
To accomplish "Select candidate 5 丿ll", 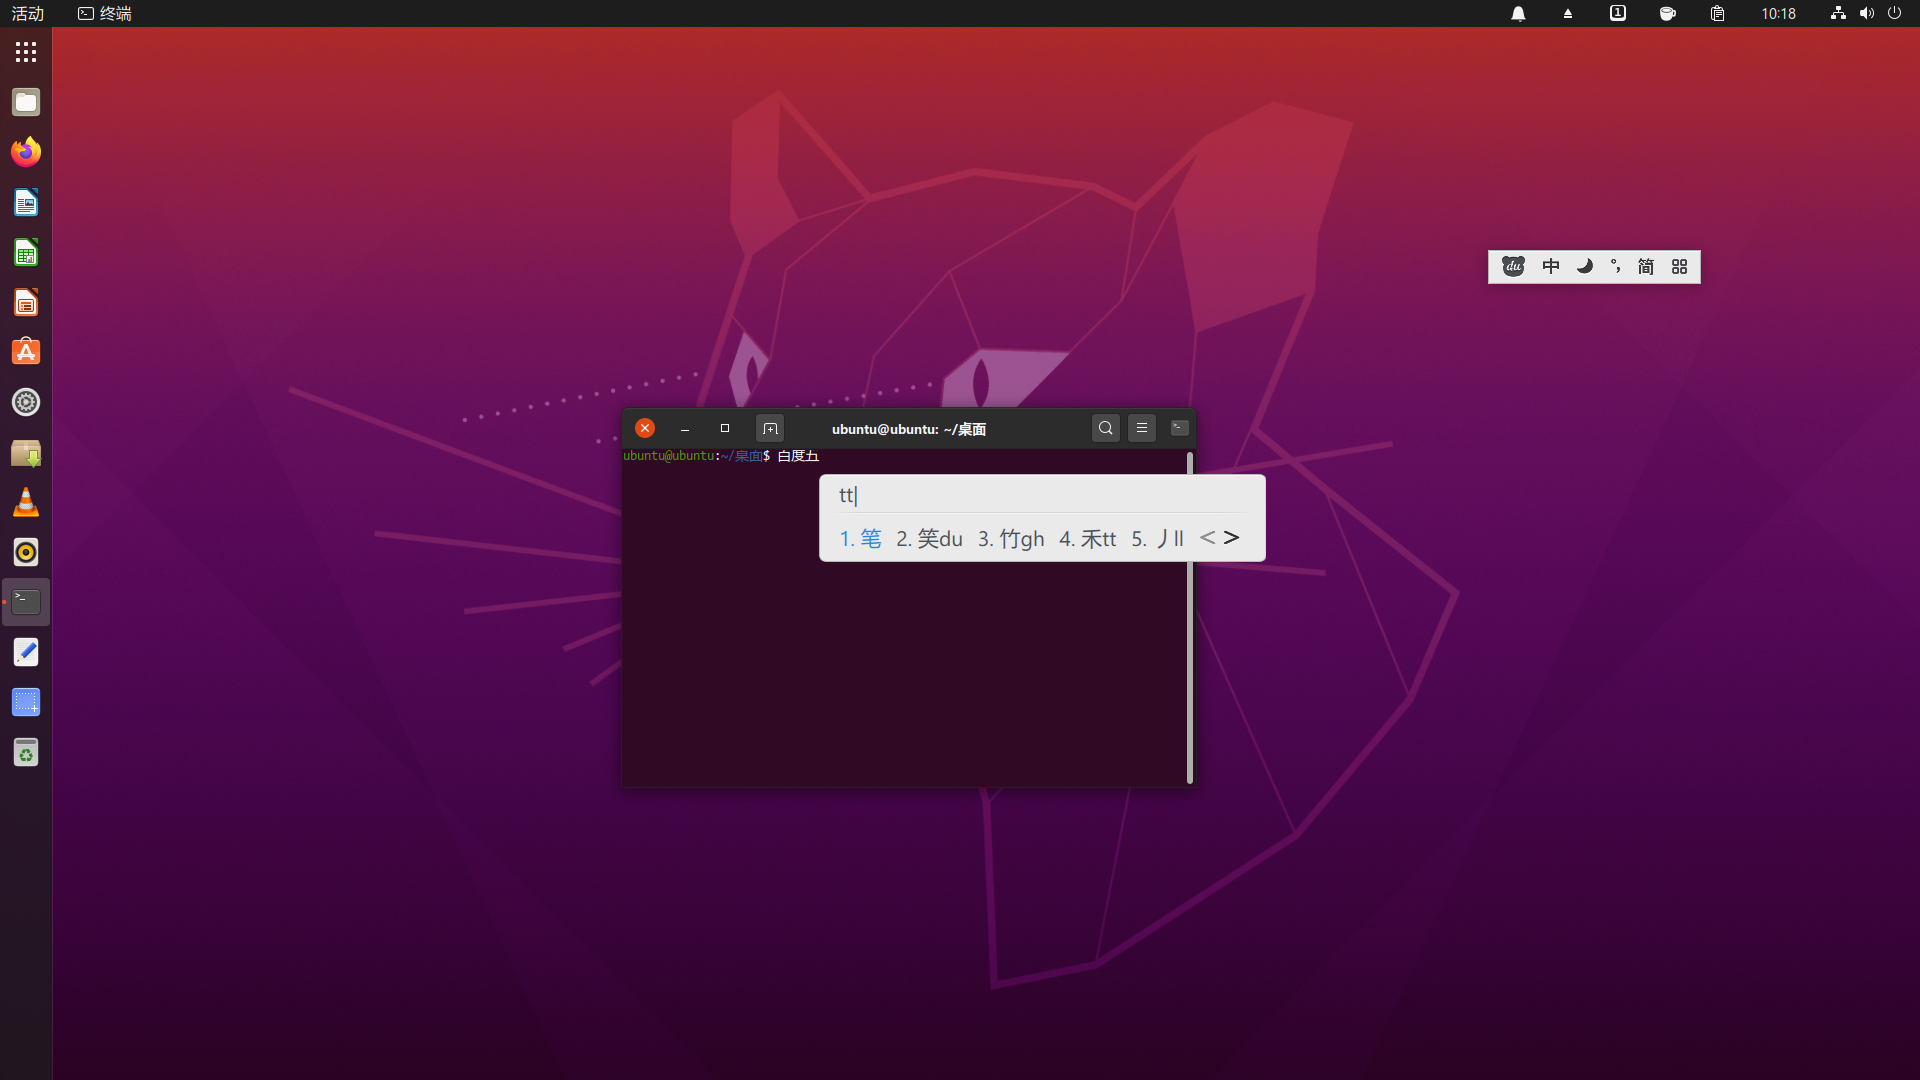I will 1157,538.
